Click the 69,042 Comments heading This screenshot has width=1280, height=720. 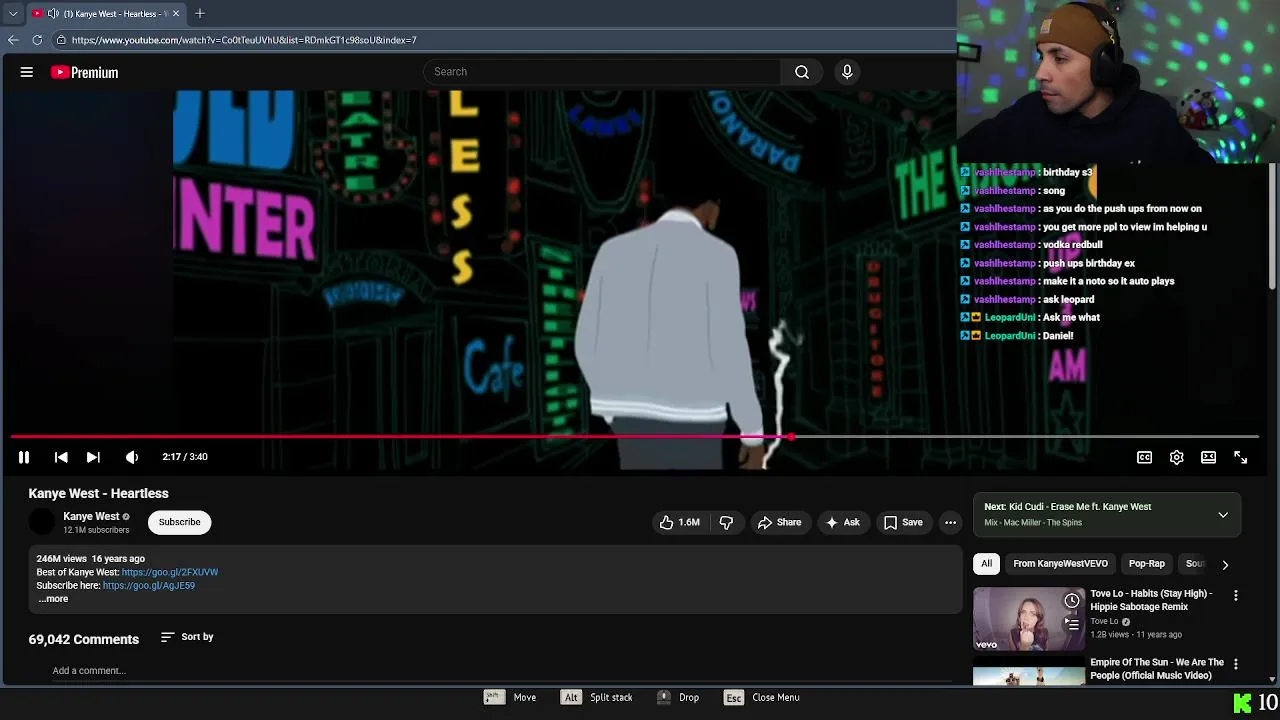tap(84, 639)
